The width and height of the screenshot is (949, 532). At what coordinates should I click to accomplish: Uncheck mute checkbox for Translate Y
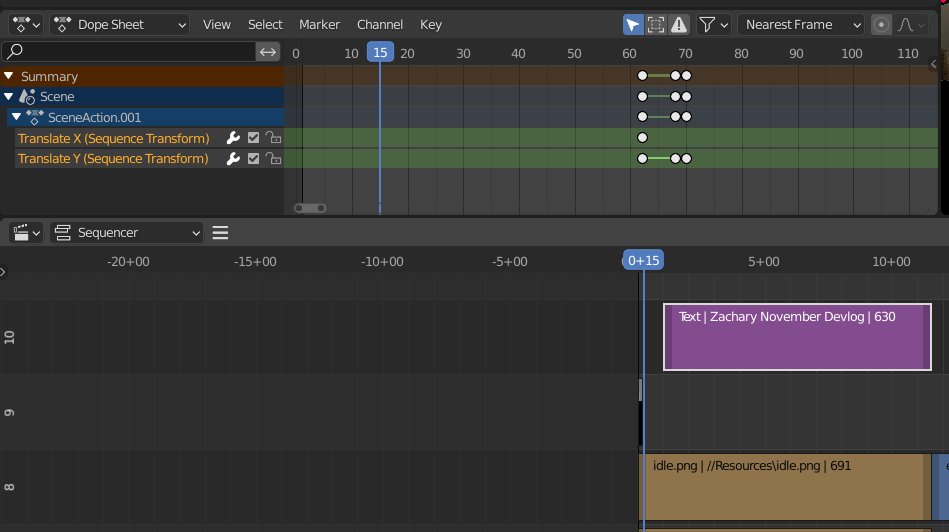(x=253, y=159)
